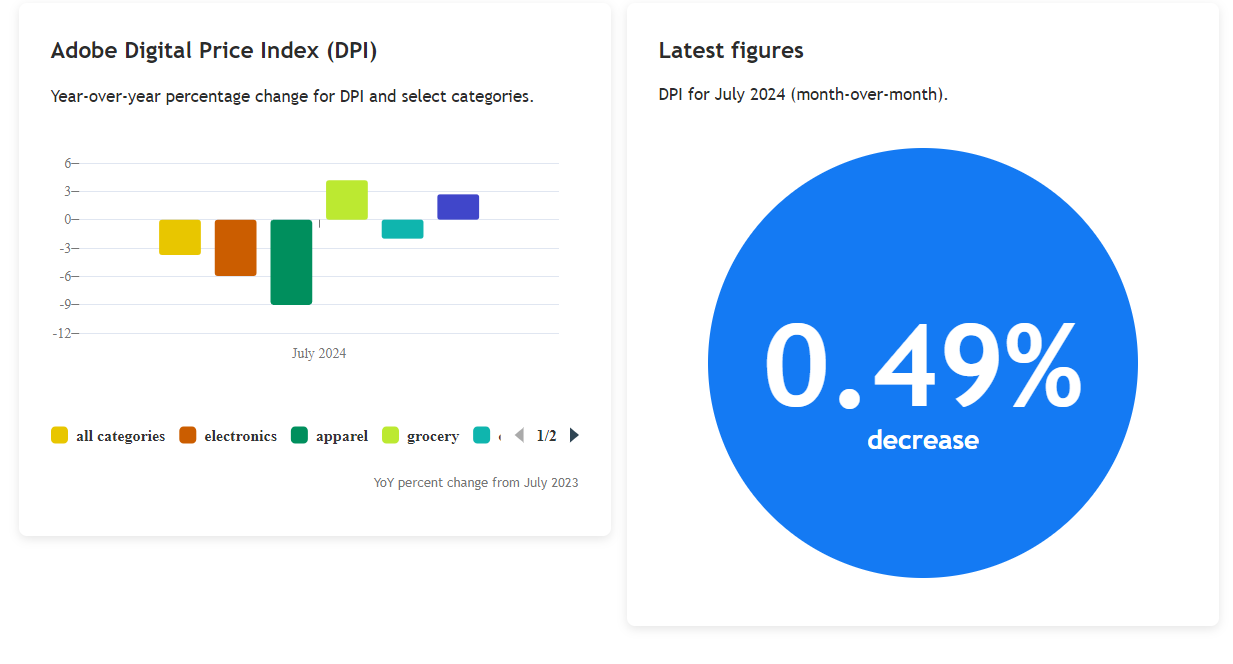Click the -6 y-axis label
The width and height of the screenshot is (1233, 664).
point(66,277)
